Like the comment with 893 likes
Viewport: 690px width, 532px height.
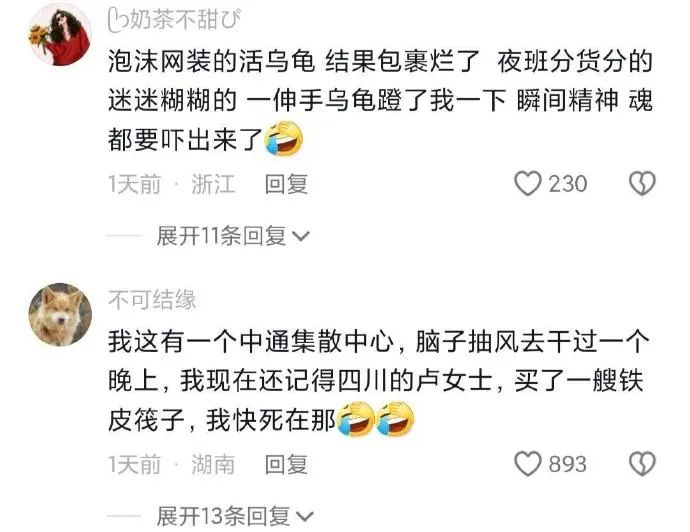(527, 464)
